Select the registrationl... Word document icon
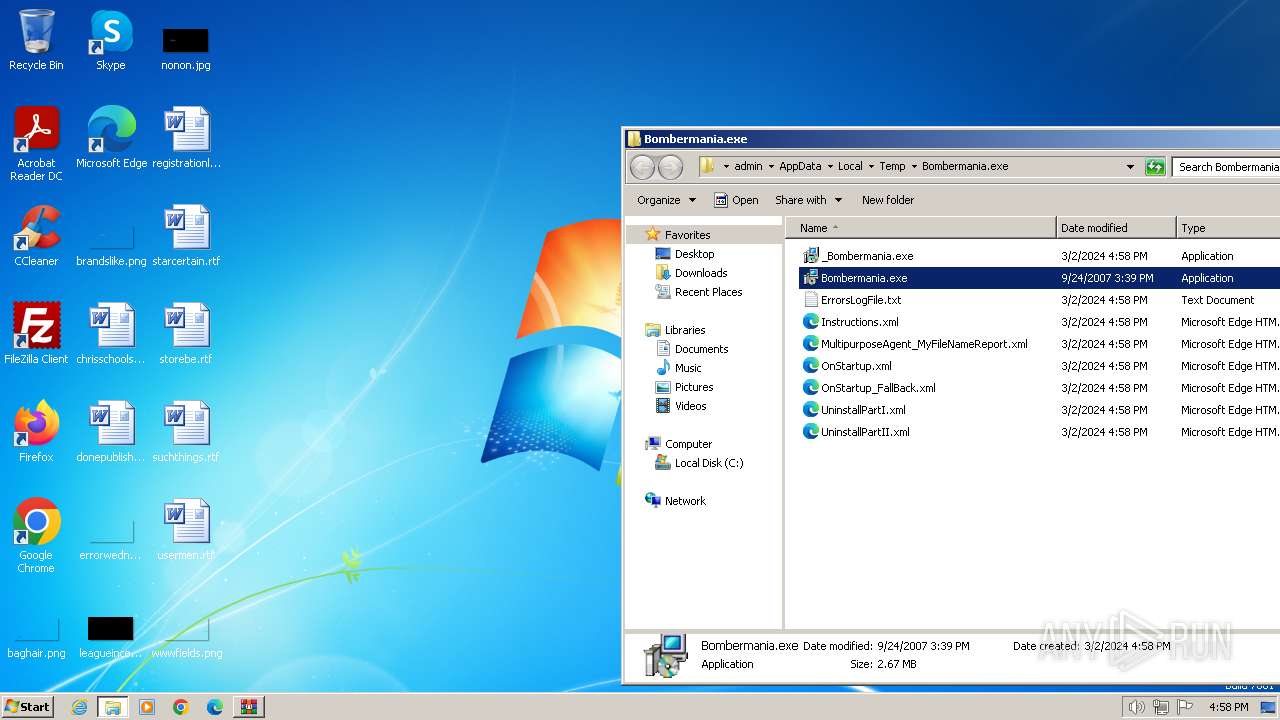Image resolution: width=1280 pixels, height=720 pixels. click(x=186, y=137)
